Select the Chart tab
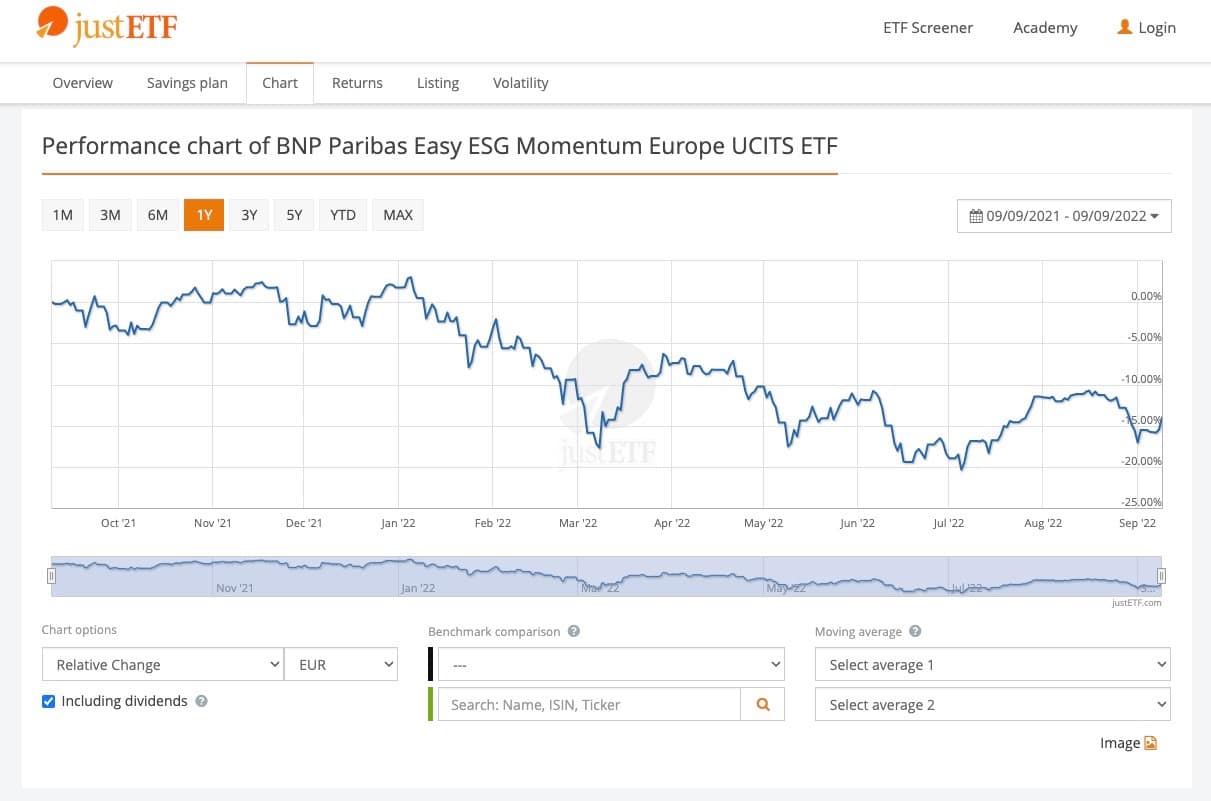This screenshot has height=801, width=1211. pos(280,83)
